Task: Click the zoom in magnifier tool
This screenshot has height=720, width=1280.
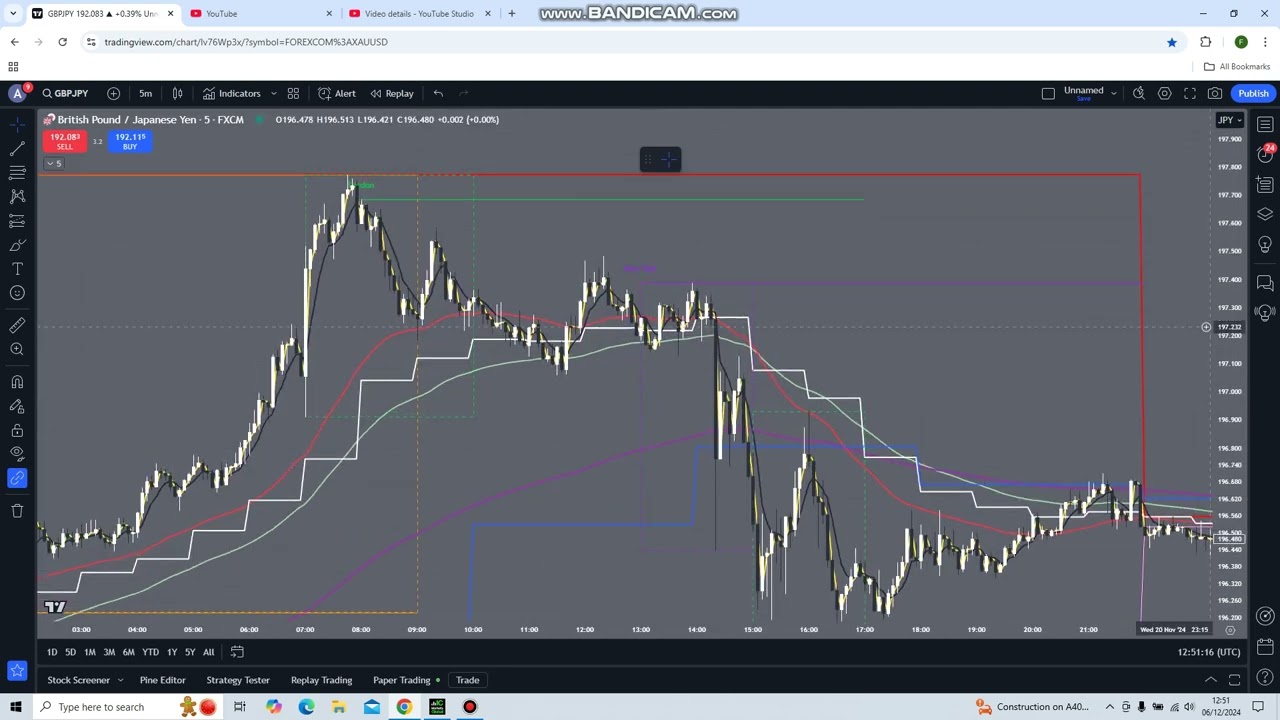Action: tap(17, 349)
